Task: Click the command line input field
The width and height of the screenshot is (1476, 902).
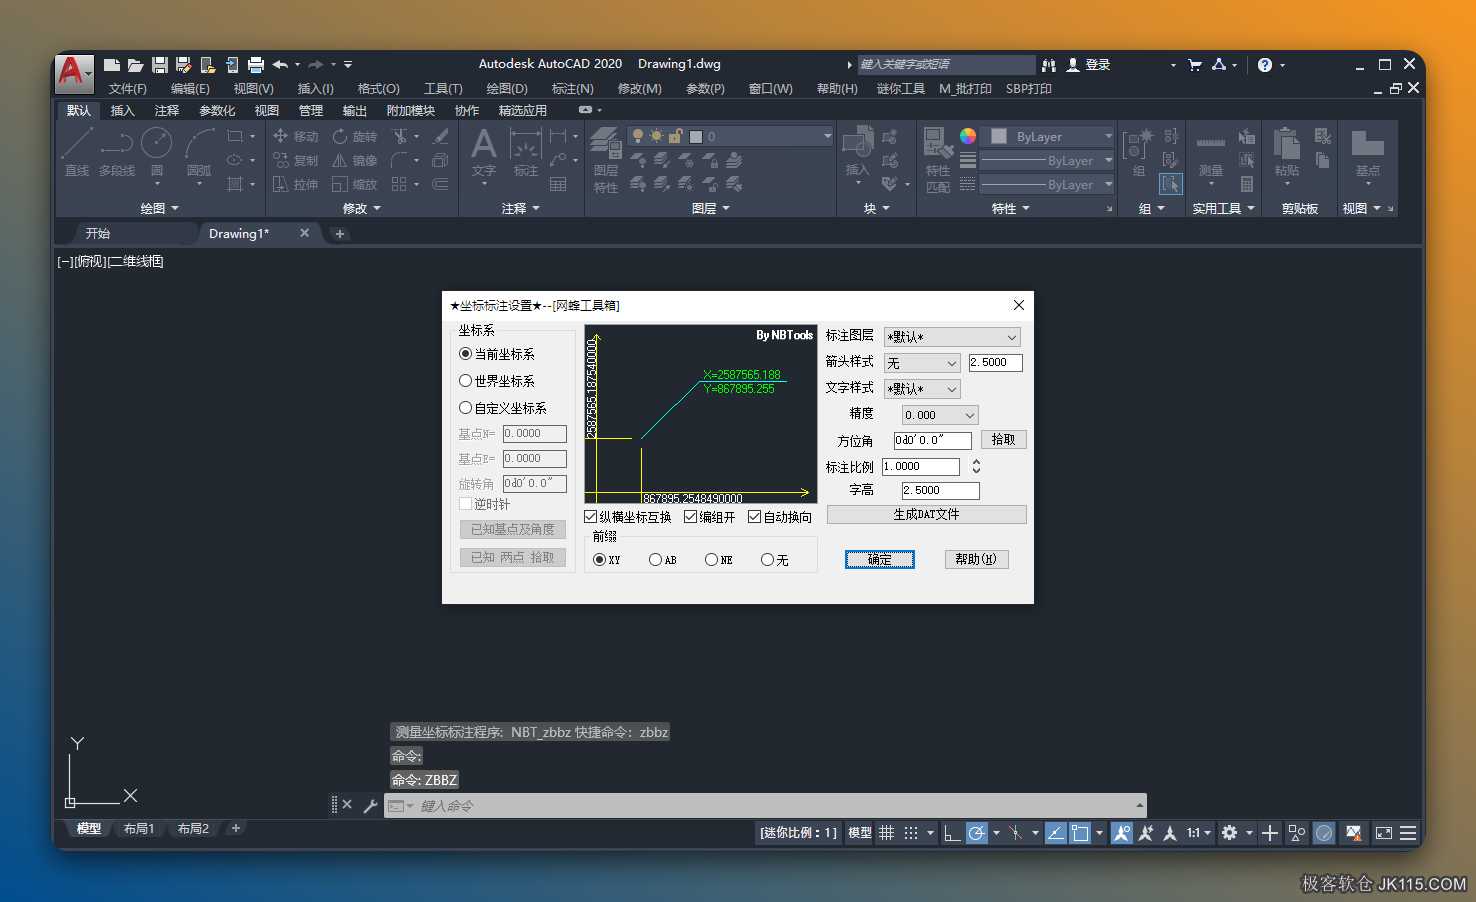Action: coord(765,806)
